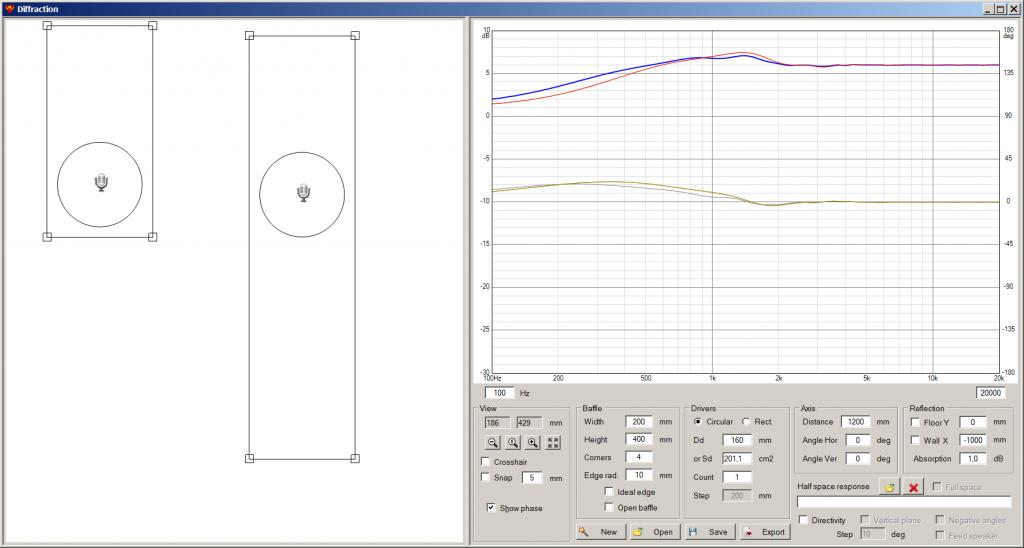Viewport: 1024px width, 548px height.
Task: Click the Export button
Action: coord(765,532)
